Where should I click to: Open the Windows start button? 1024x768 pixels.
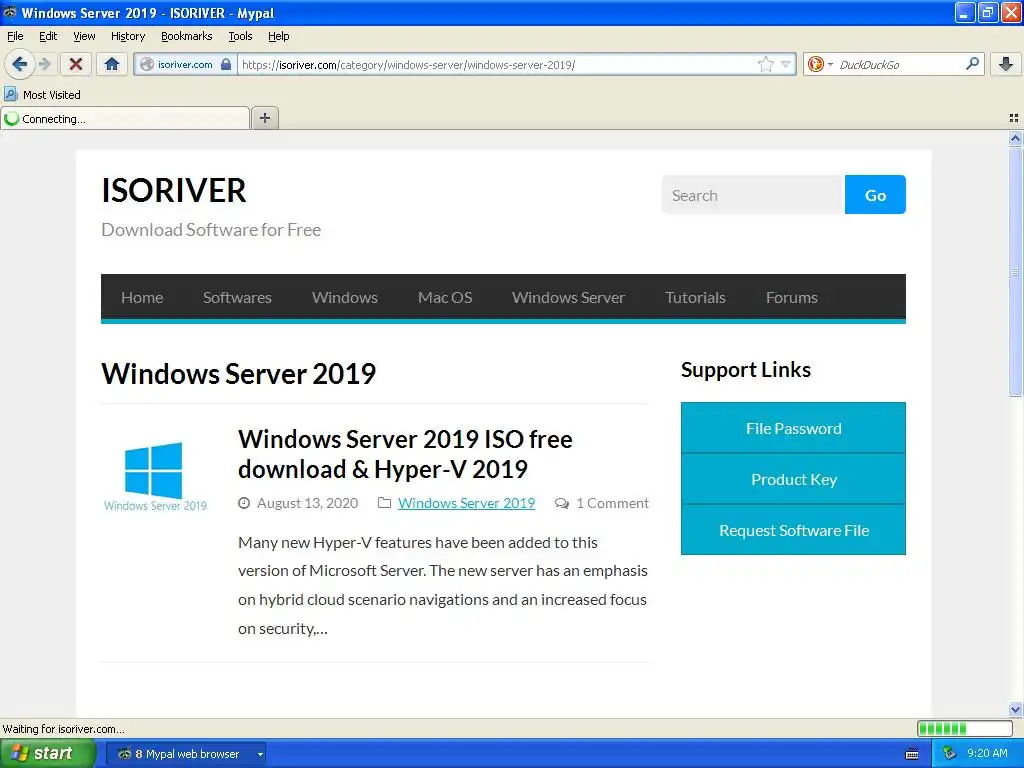46,753
